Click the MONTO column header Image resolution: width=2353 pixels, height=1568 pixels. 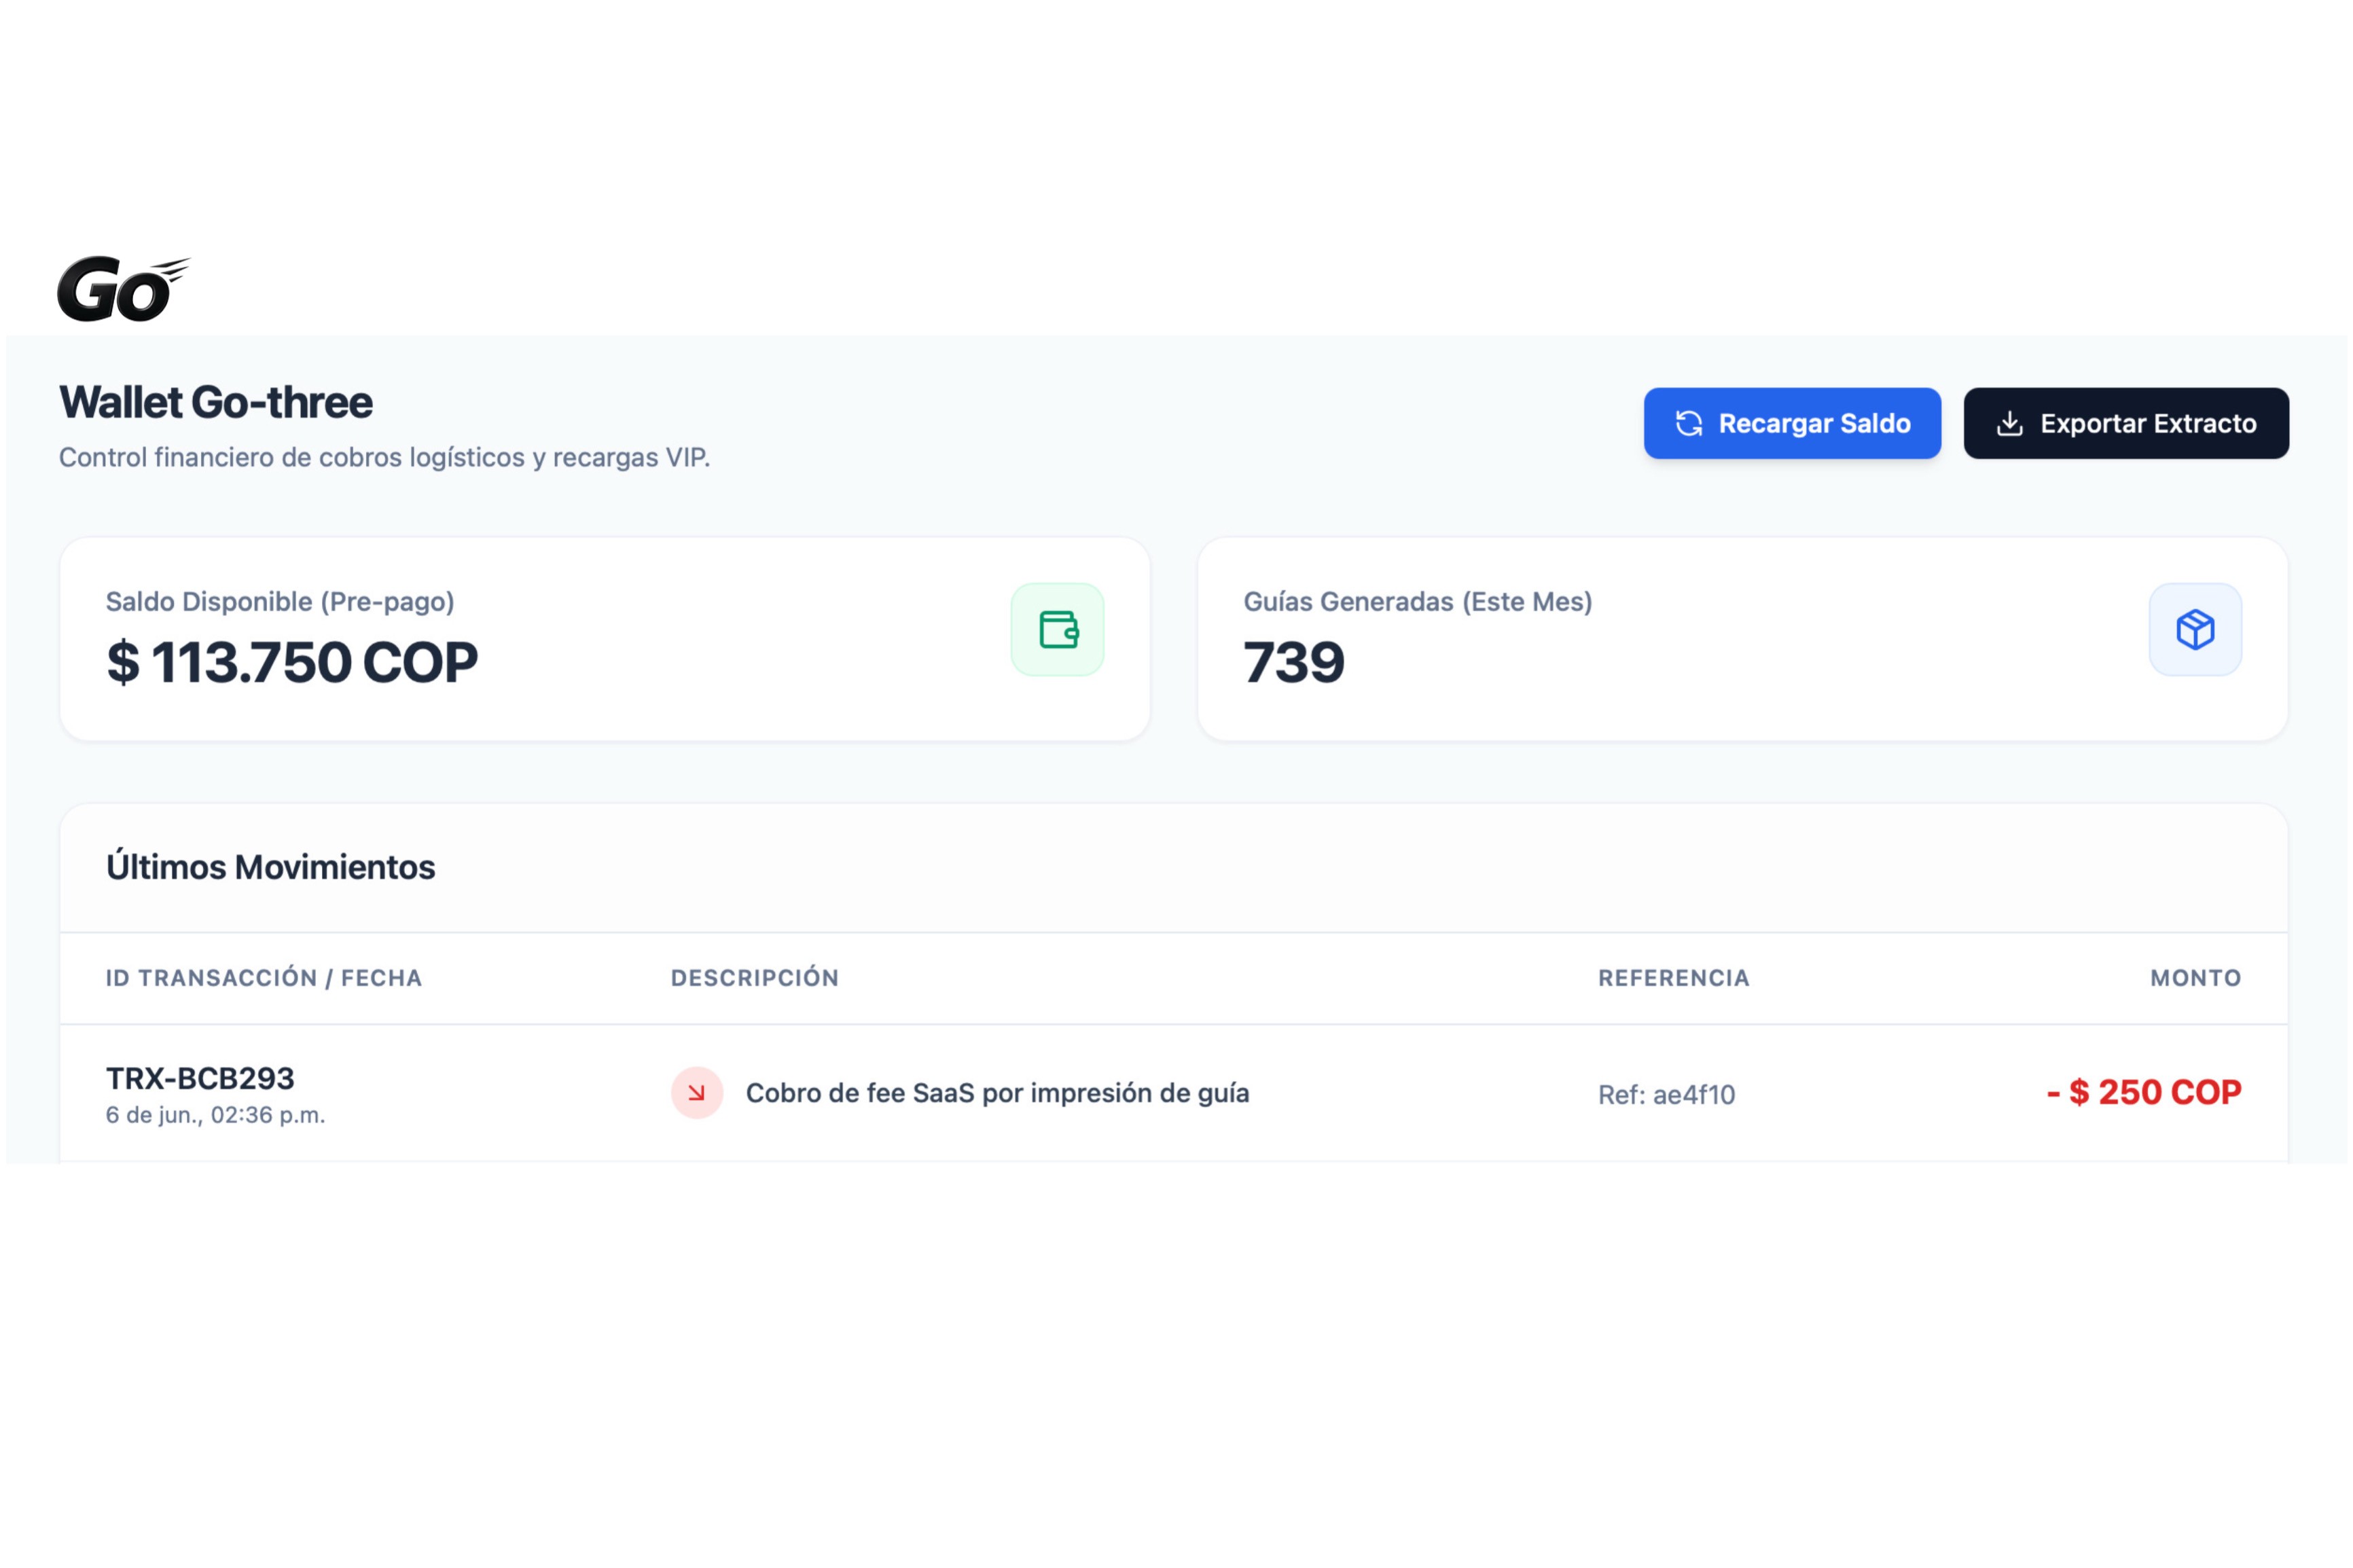coord(2196,978)
